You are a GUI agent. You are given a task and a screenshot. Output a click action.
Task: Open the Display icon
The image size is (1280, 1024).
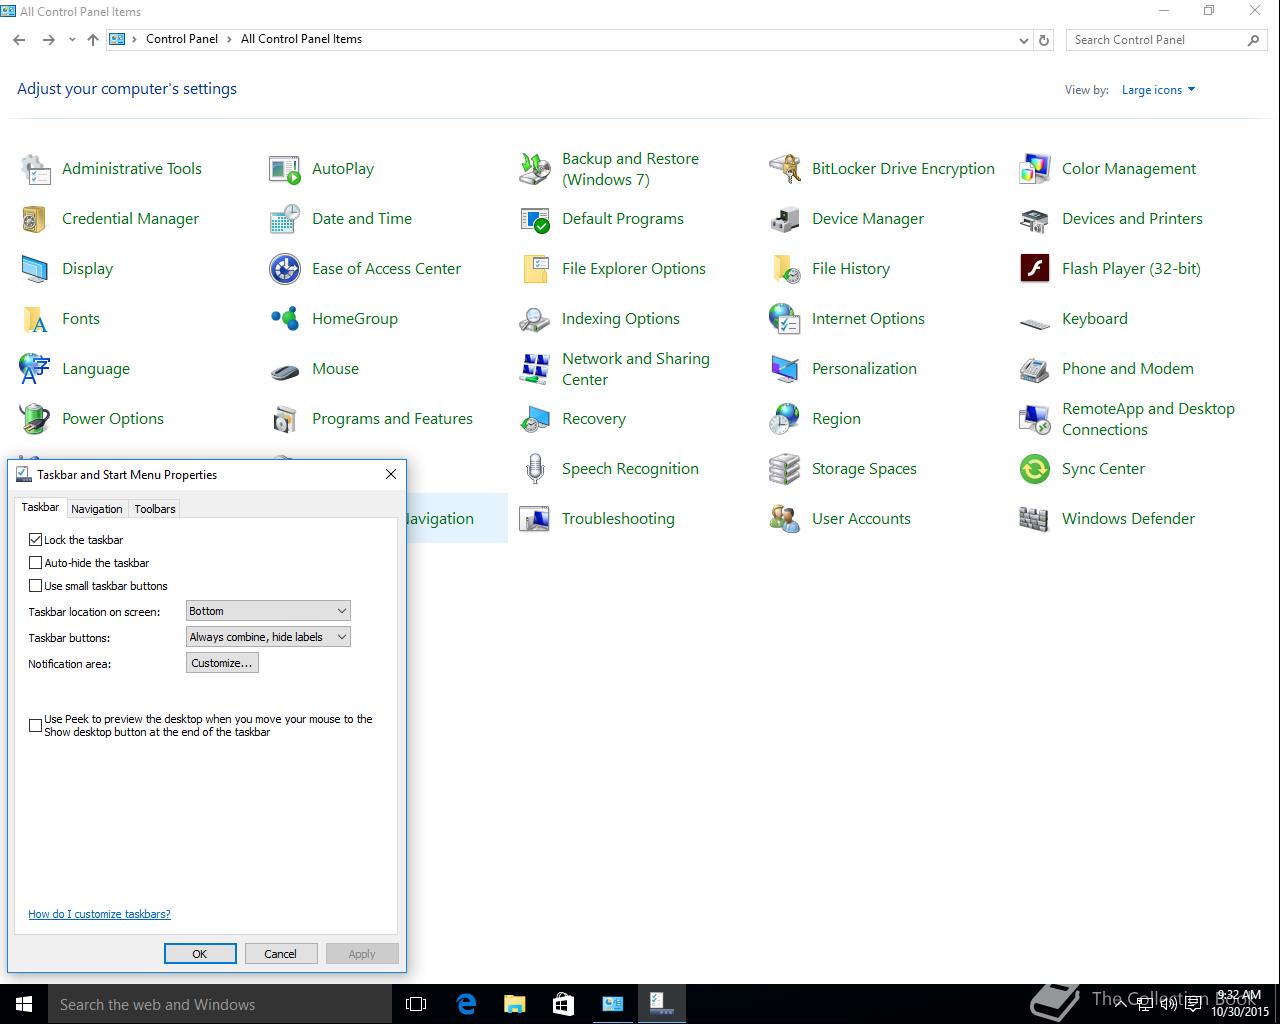(x=35, y=269)
